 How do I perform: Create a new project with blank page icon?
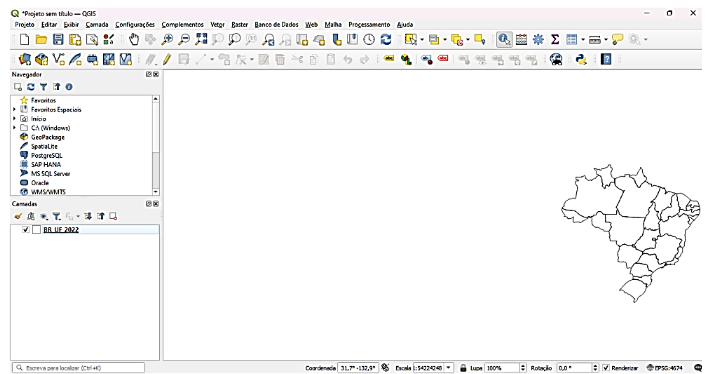24,40
